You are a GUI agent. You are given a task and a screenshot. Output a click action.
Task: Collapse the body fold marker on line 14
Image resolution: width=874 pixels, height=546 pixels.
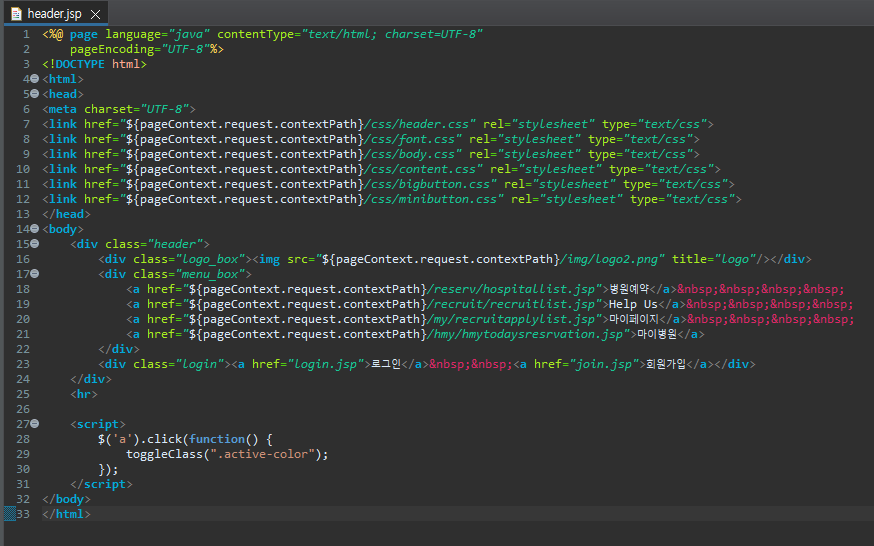point(35,228)
